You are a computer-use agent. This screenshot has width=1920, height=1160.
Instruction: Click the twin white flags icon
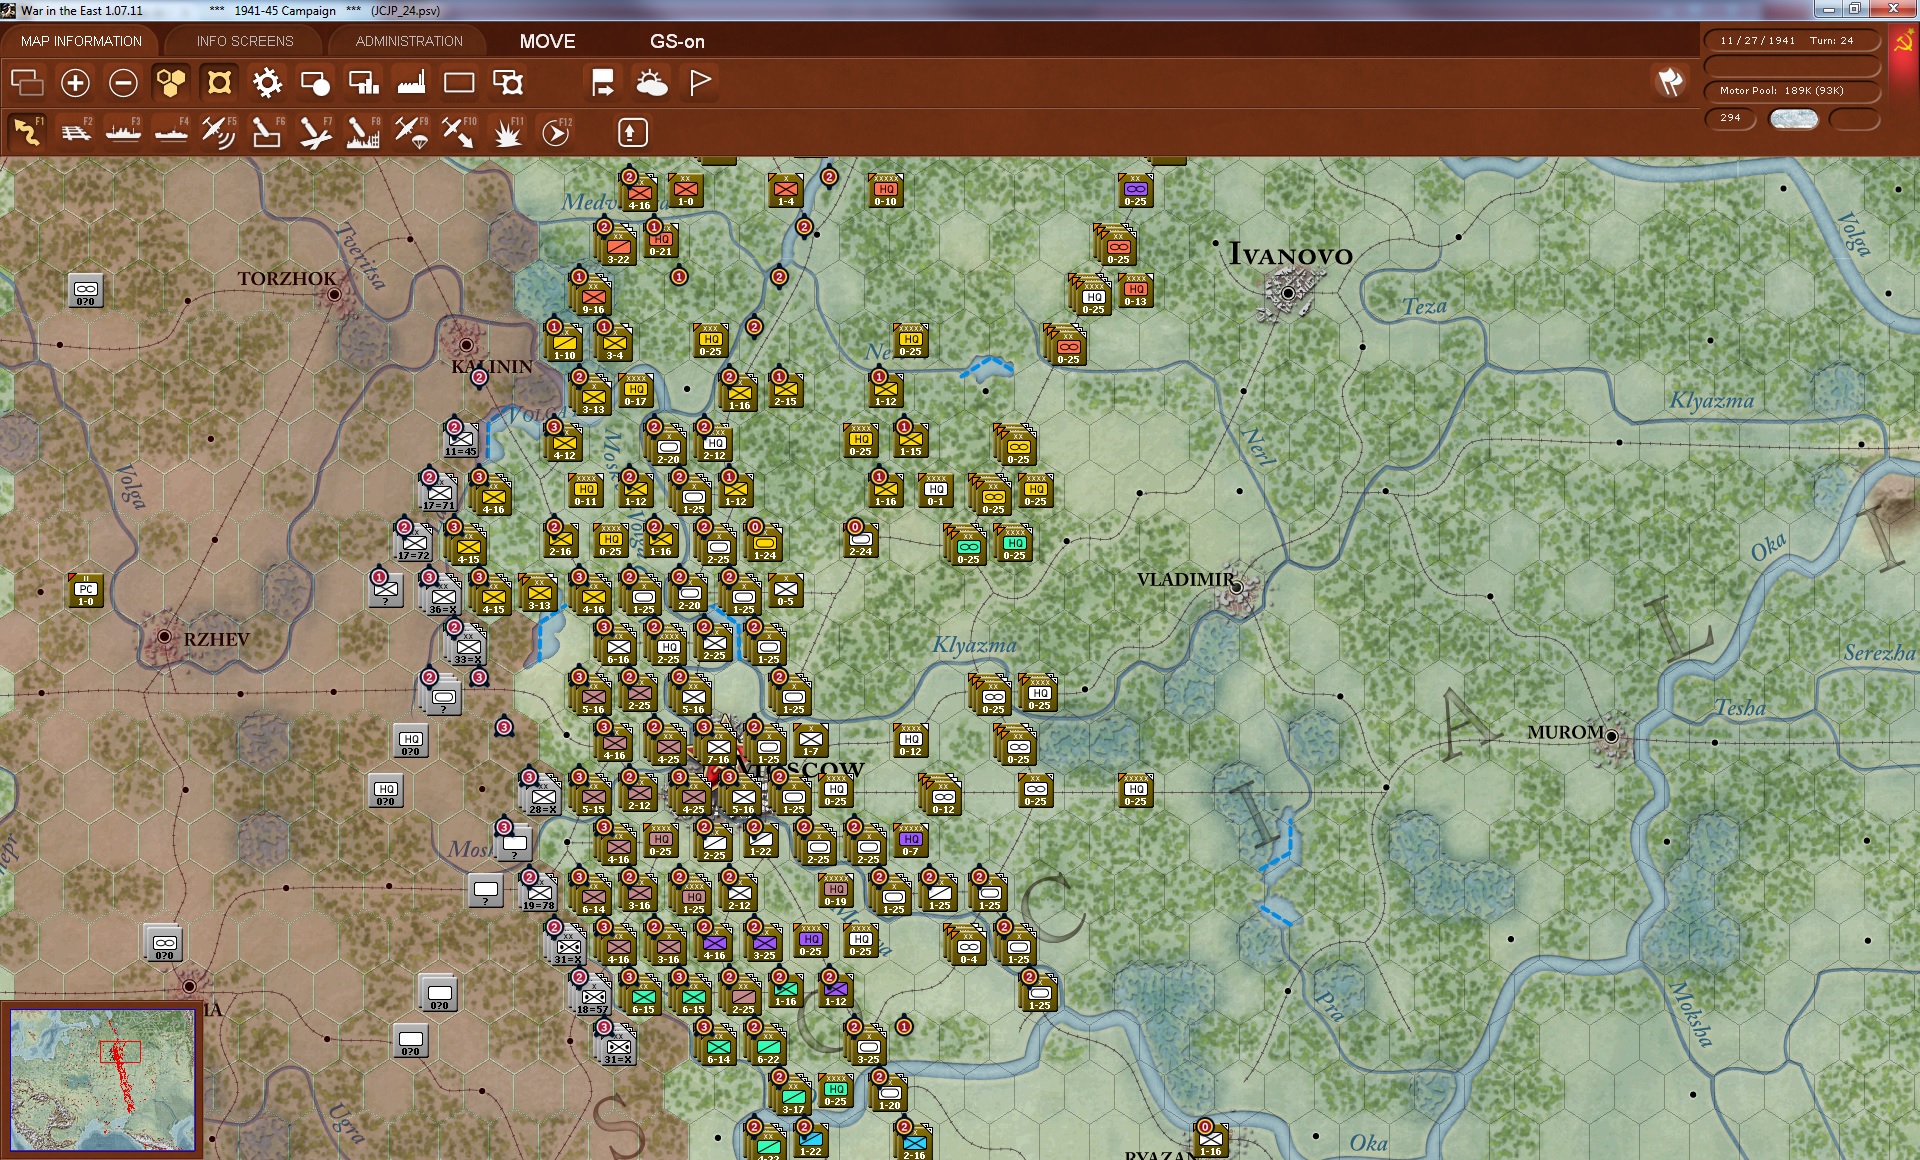[x=1670, y=82]
